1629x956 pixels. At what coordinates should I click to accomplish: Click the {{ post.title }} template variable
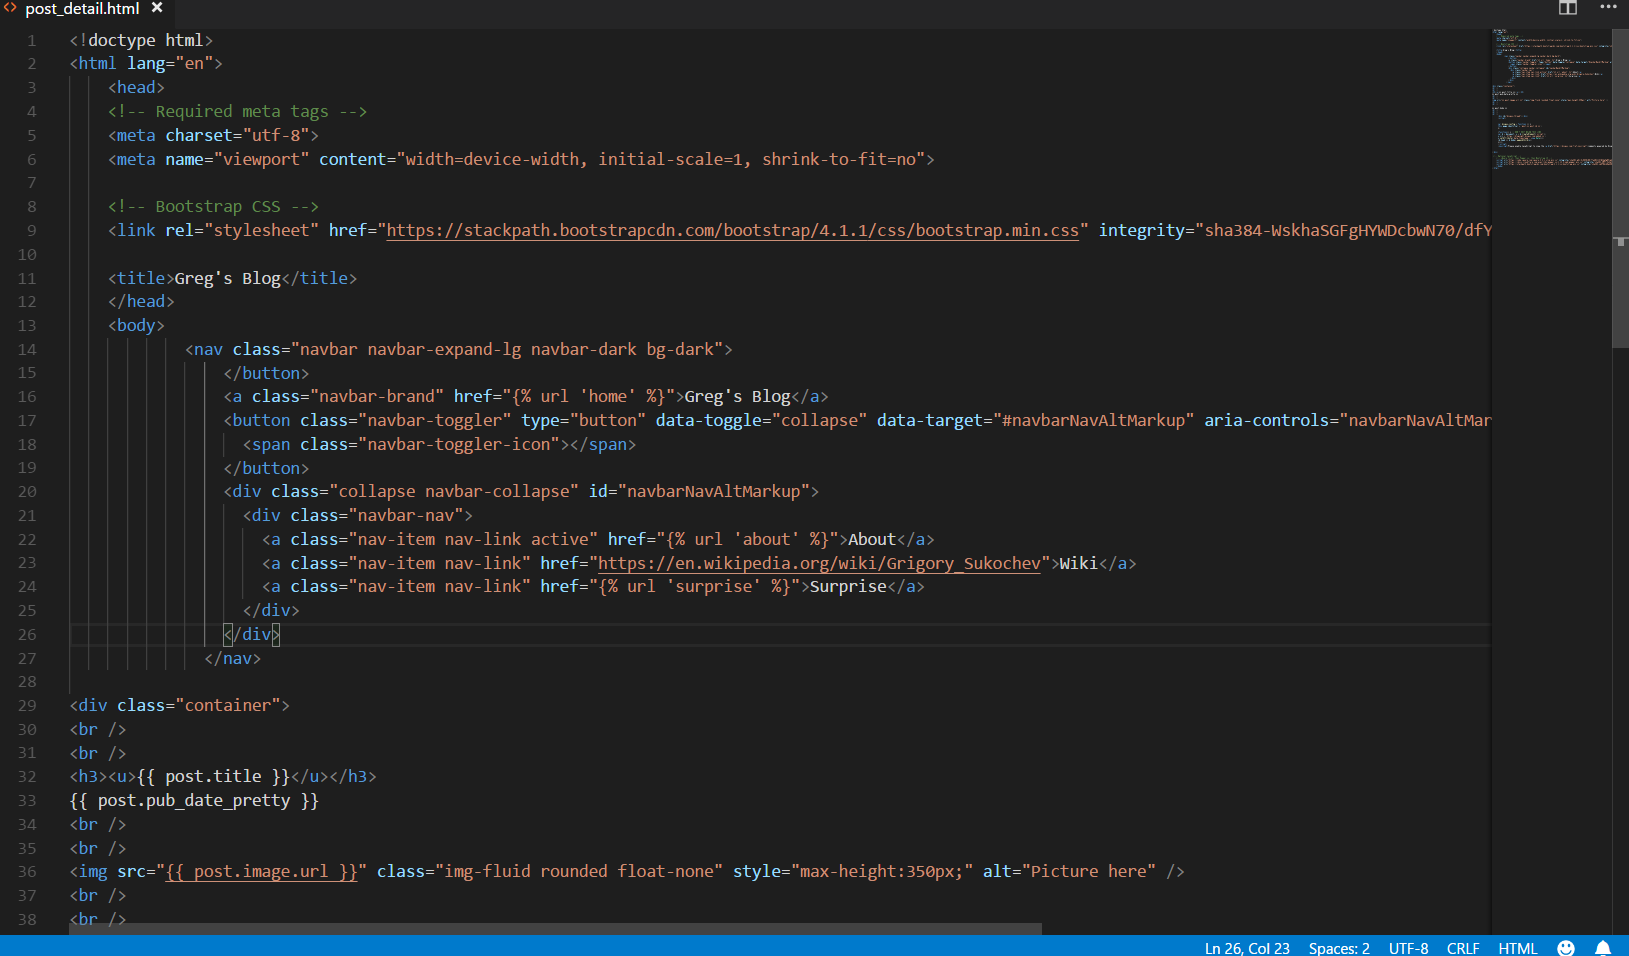(213, 777)
